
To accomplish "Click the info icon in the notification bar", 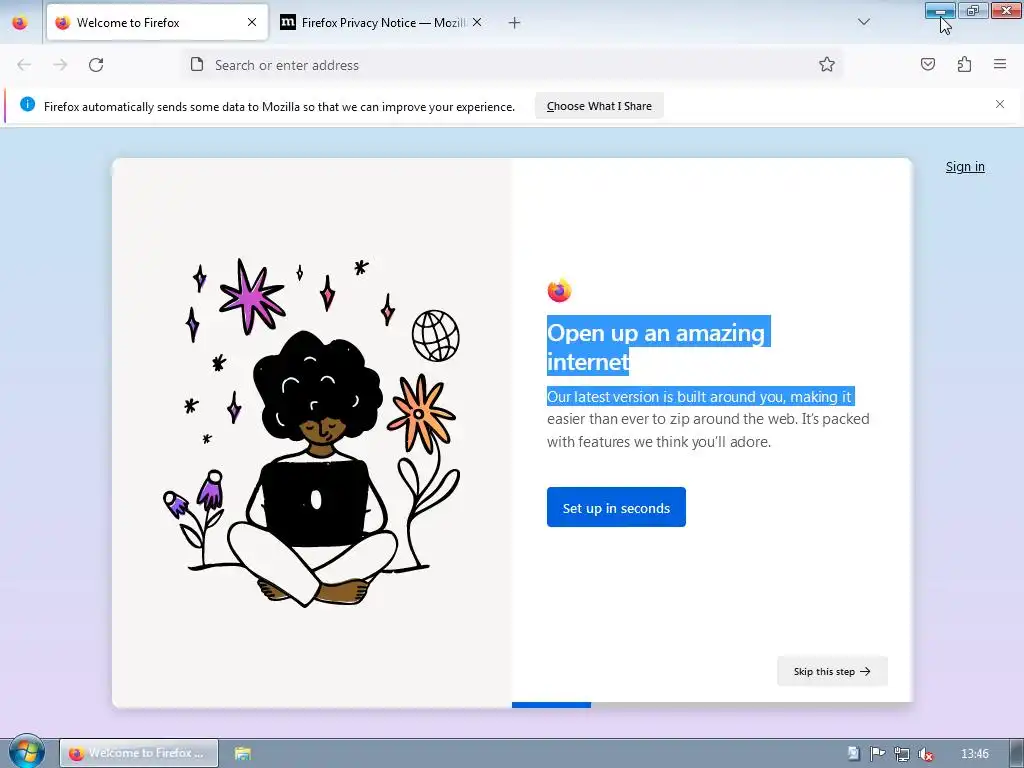I will (x=27, y=104).
